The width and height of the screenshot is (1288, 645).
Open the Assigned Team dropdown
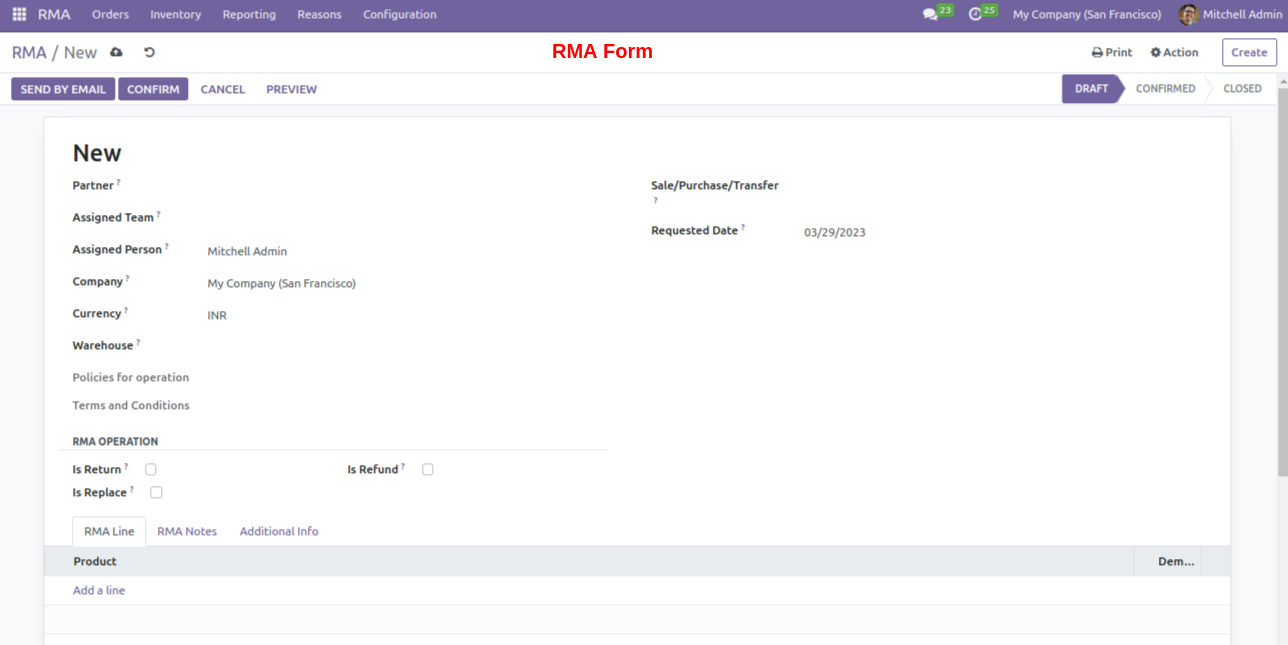pos(400,218)
